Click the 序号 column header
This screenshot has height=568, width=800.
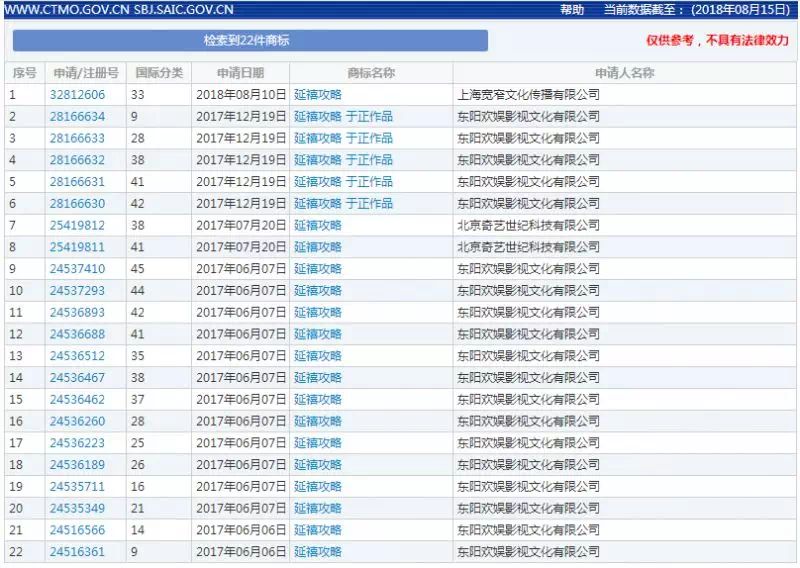tap(24, 73)
